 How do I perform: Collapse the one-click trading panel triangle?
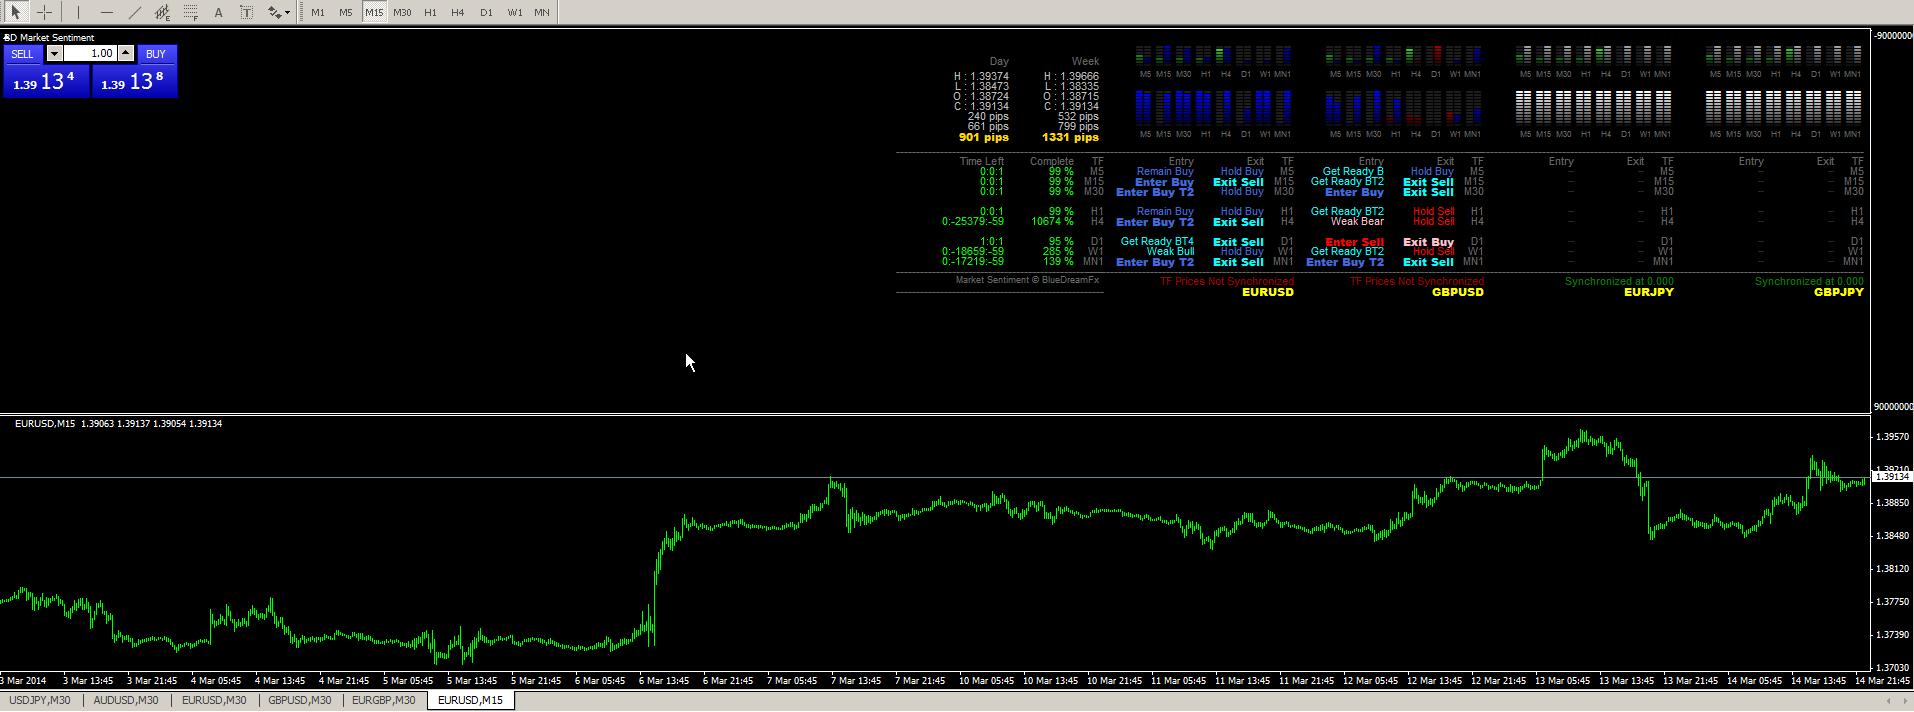pos(7,37)
